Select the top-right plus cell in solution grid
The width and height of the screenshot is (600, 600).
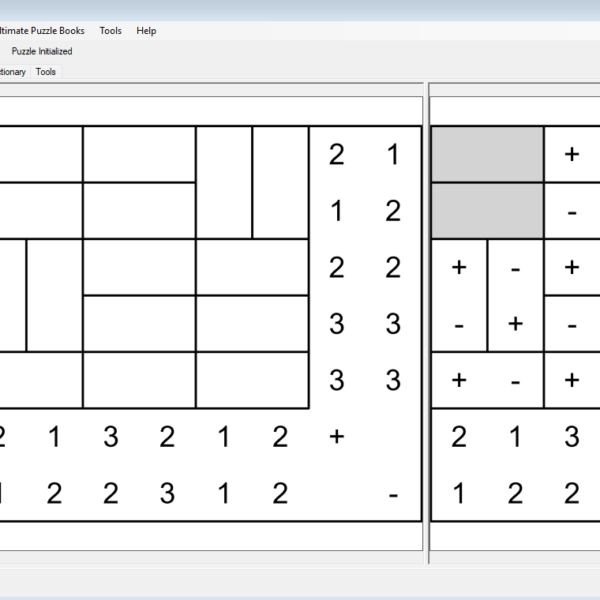(x=572, y=154)
